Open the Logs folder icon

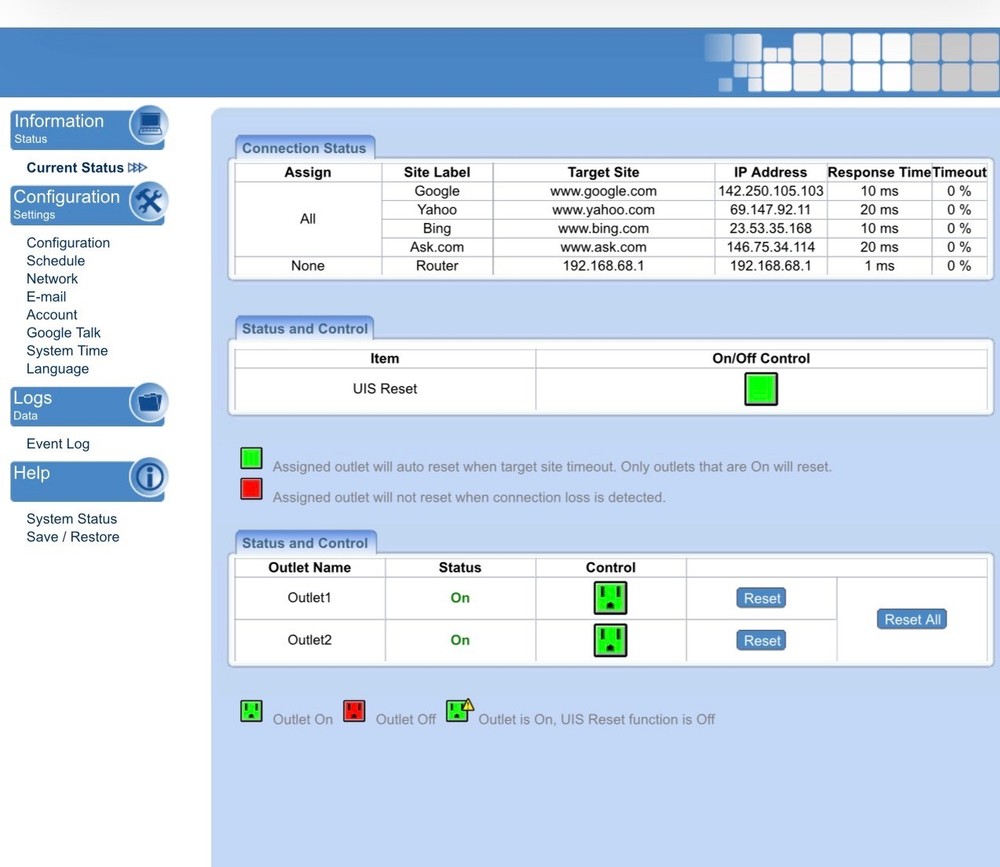coord(148,402)
